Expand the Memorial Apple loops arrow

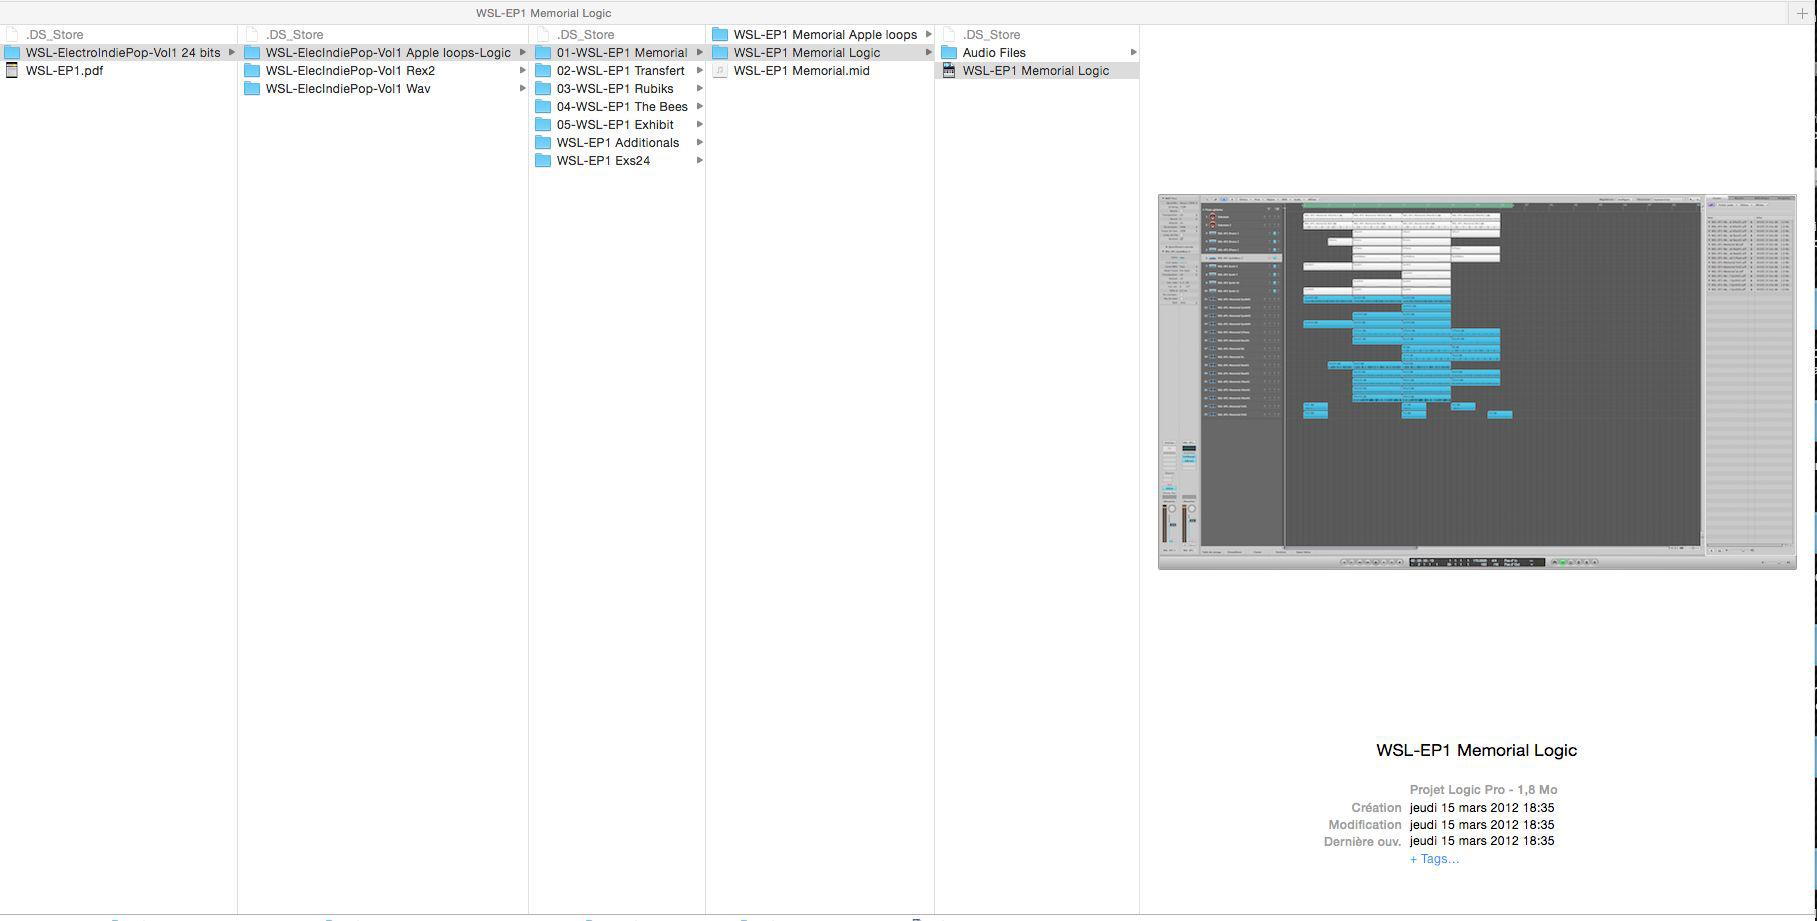929,34
